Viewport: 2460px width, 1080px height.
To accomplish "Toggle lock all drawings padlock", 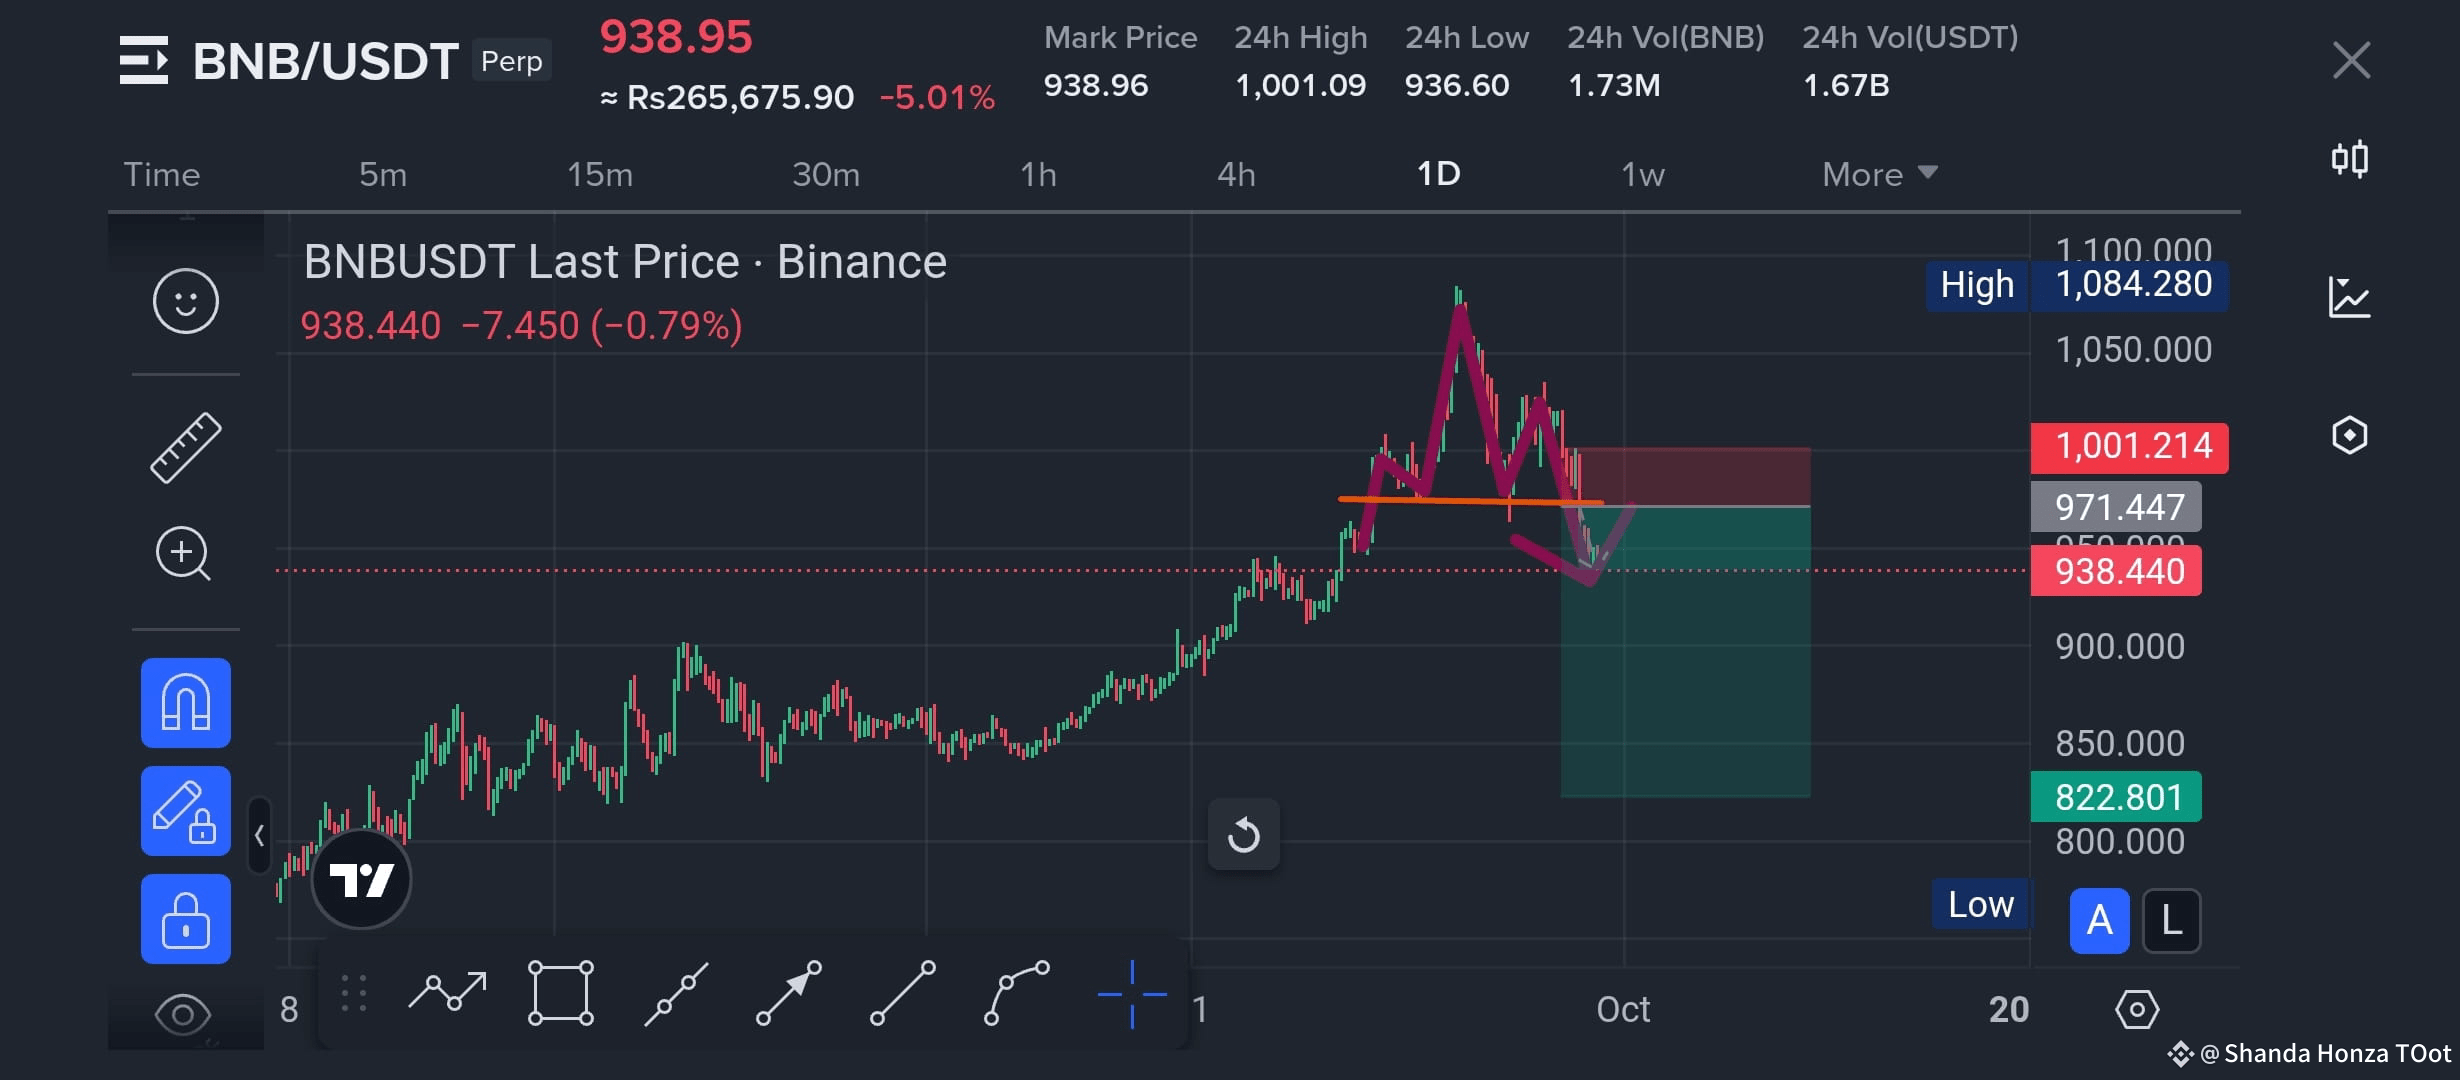I will [186, 919].
